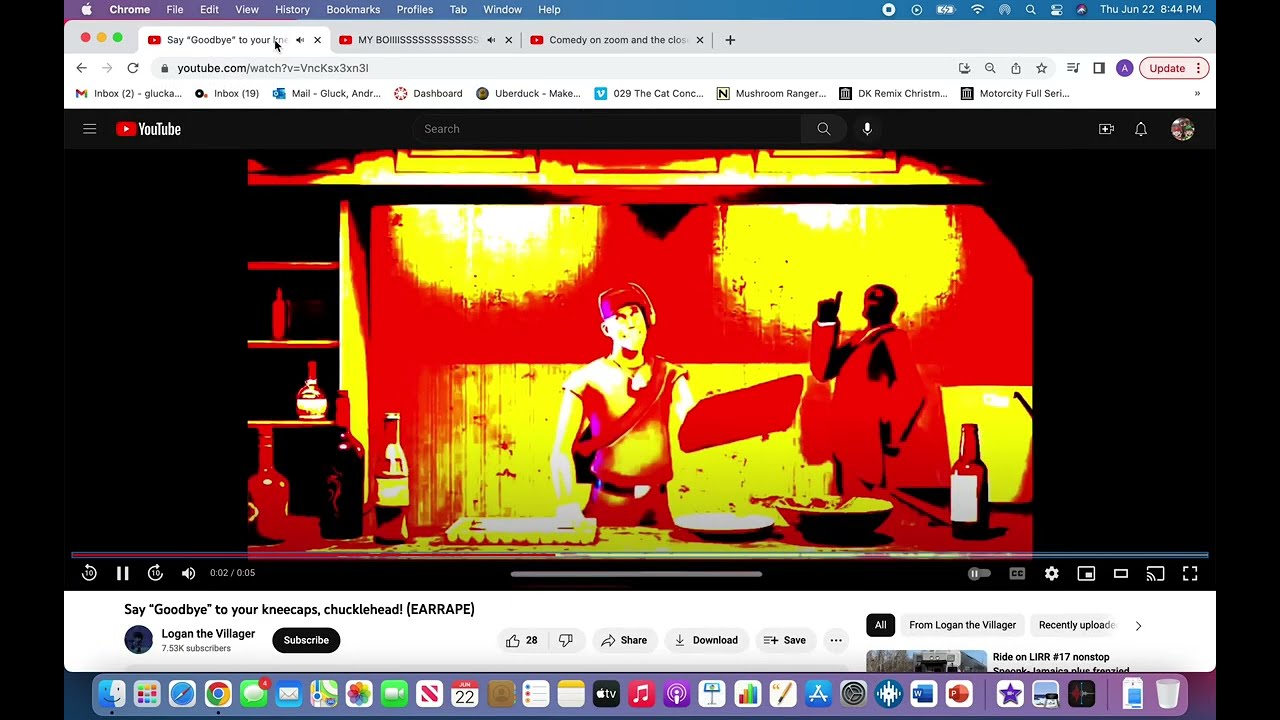This screenshot has width=1280, height=720.
Task: Share this video
Action: click(624, 640)
